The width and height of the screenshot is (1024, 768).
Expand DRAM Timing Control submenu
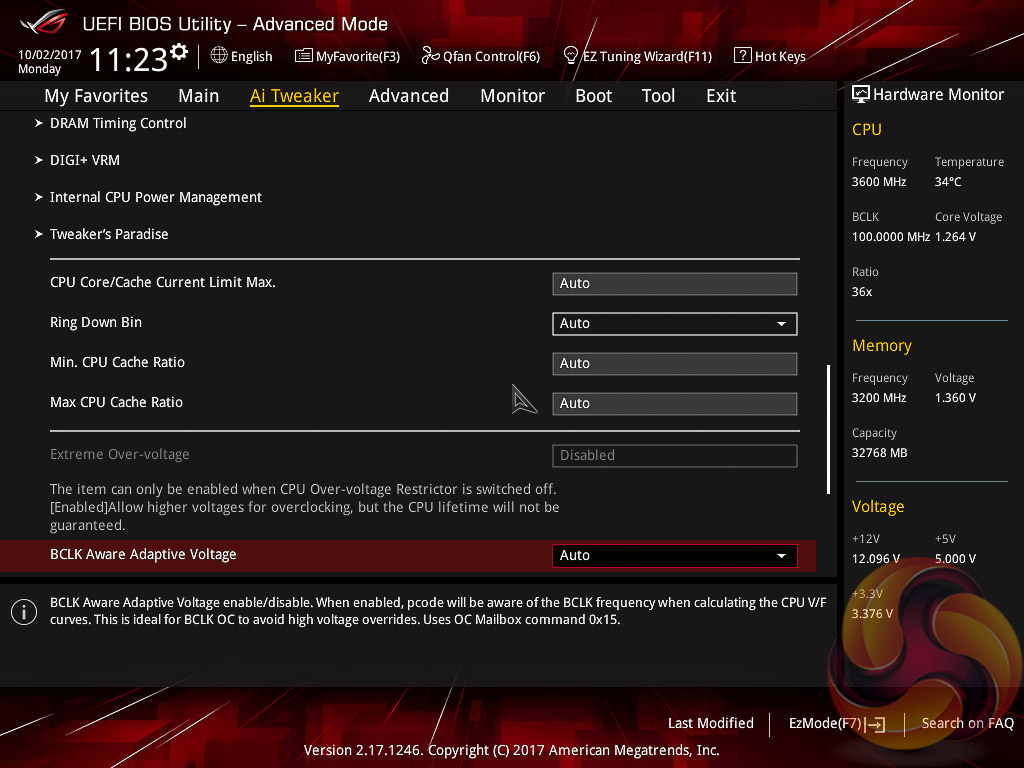click(x=118, y=123)
